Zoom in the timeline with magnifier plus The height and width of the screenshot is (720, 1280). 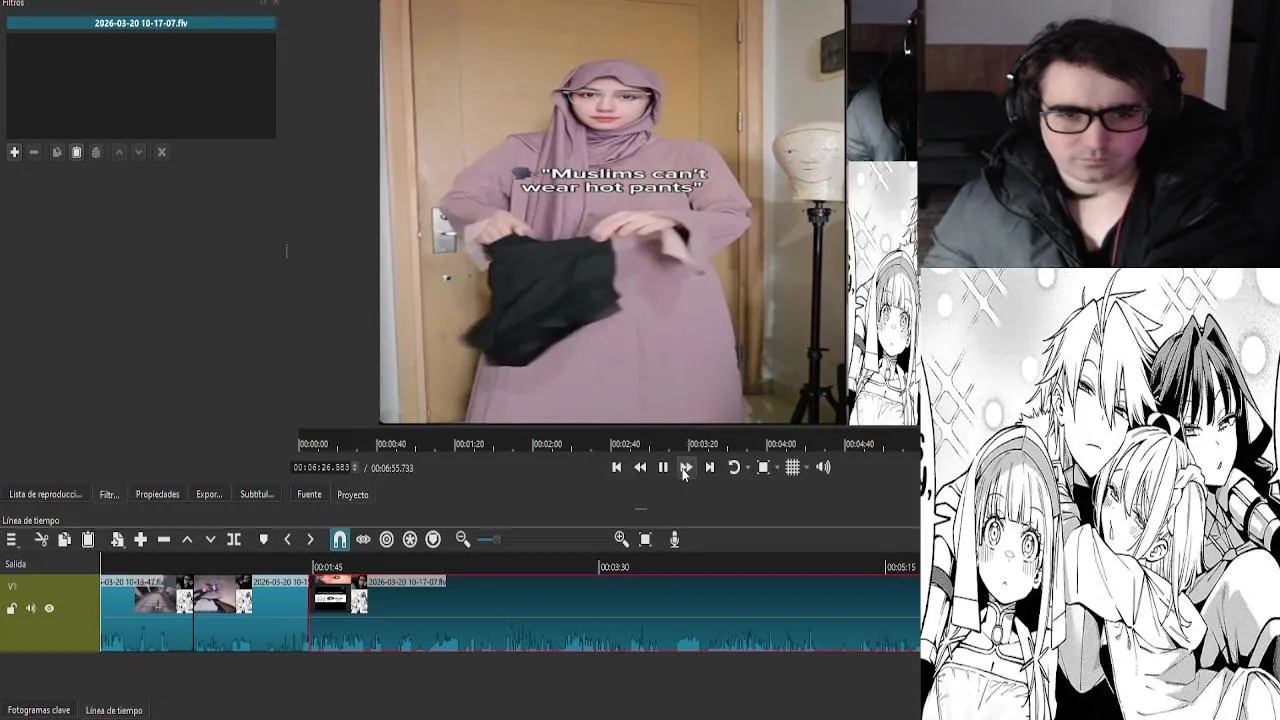621,539
